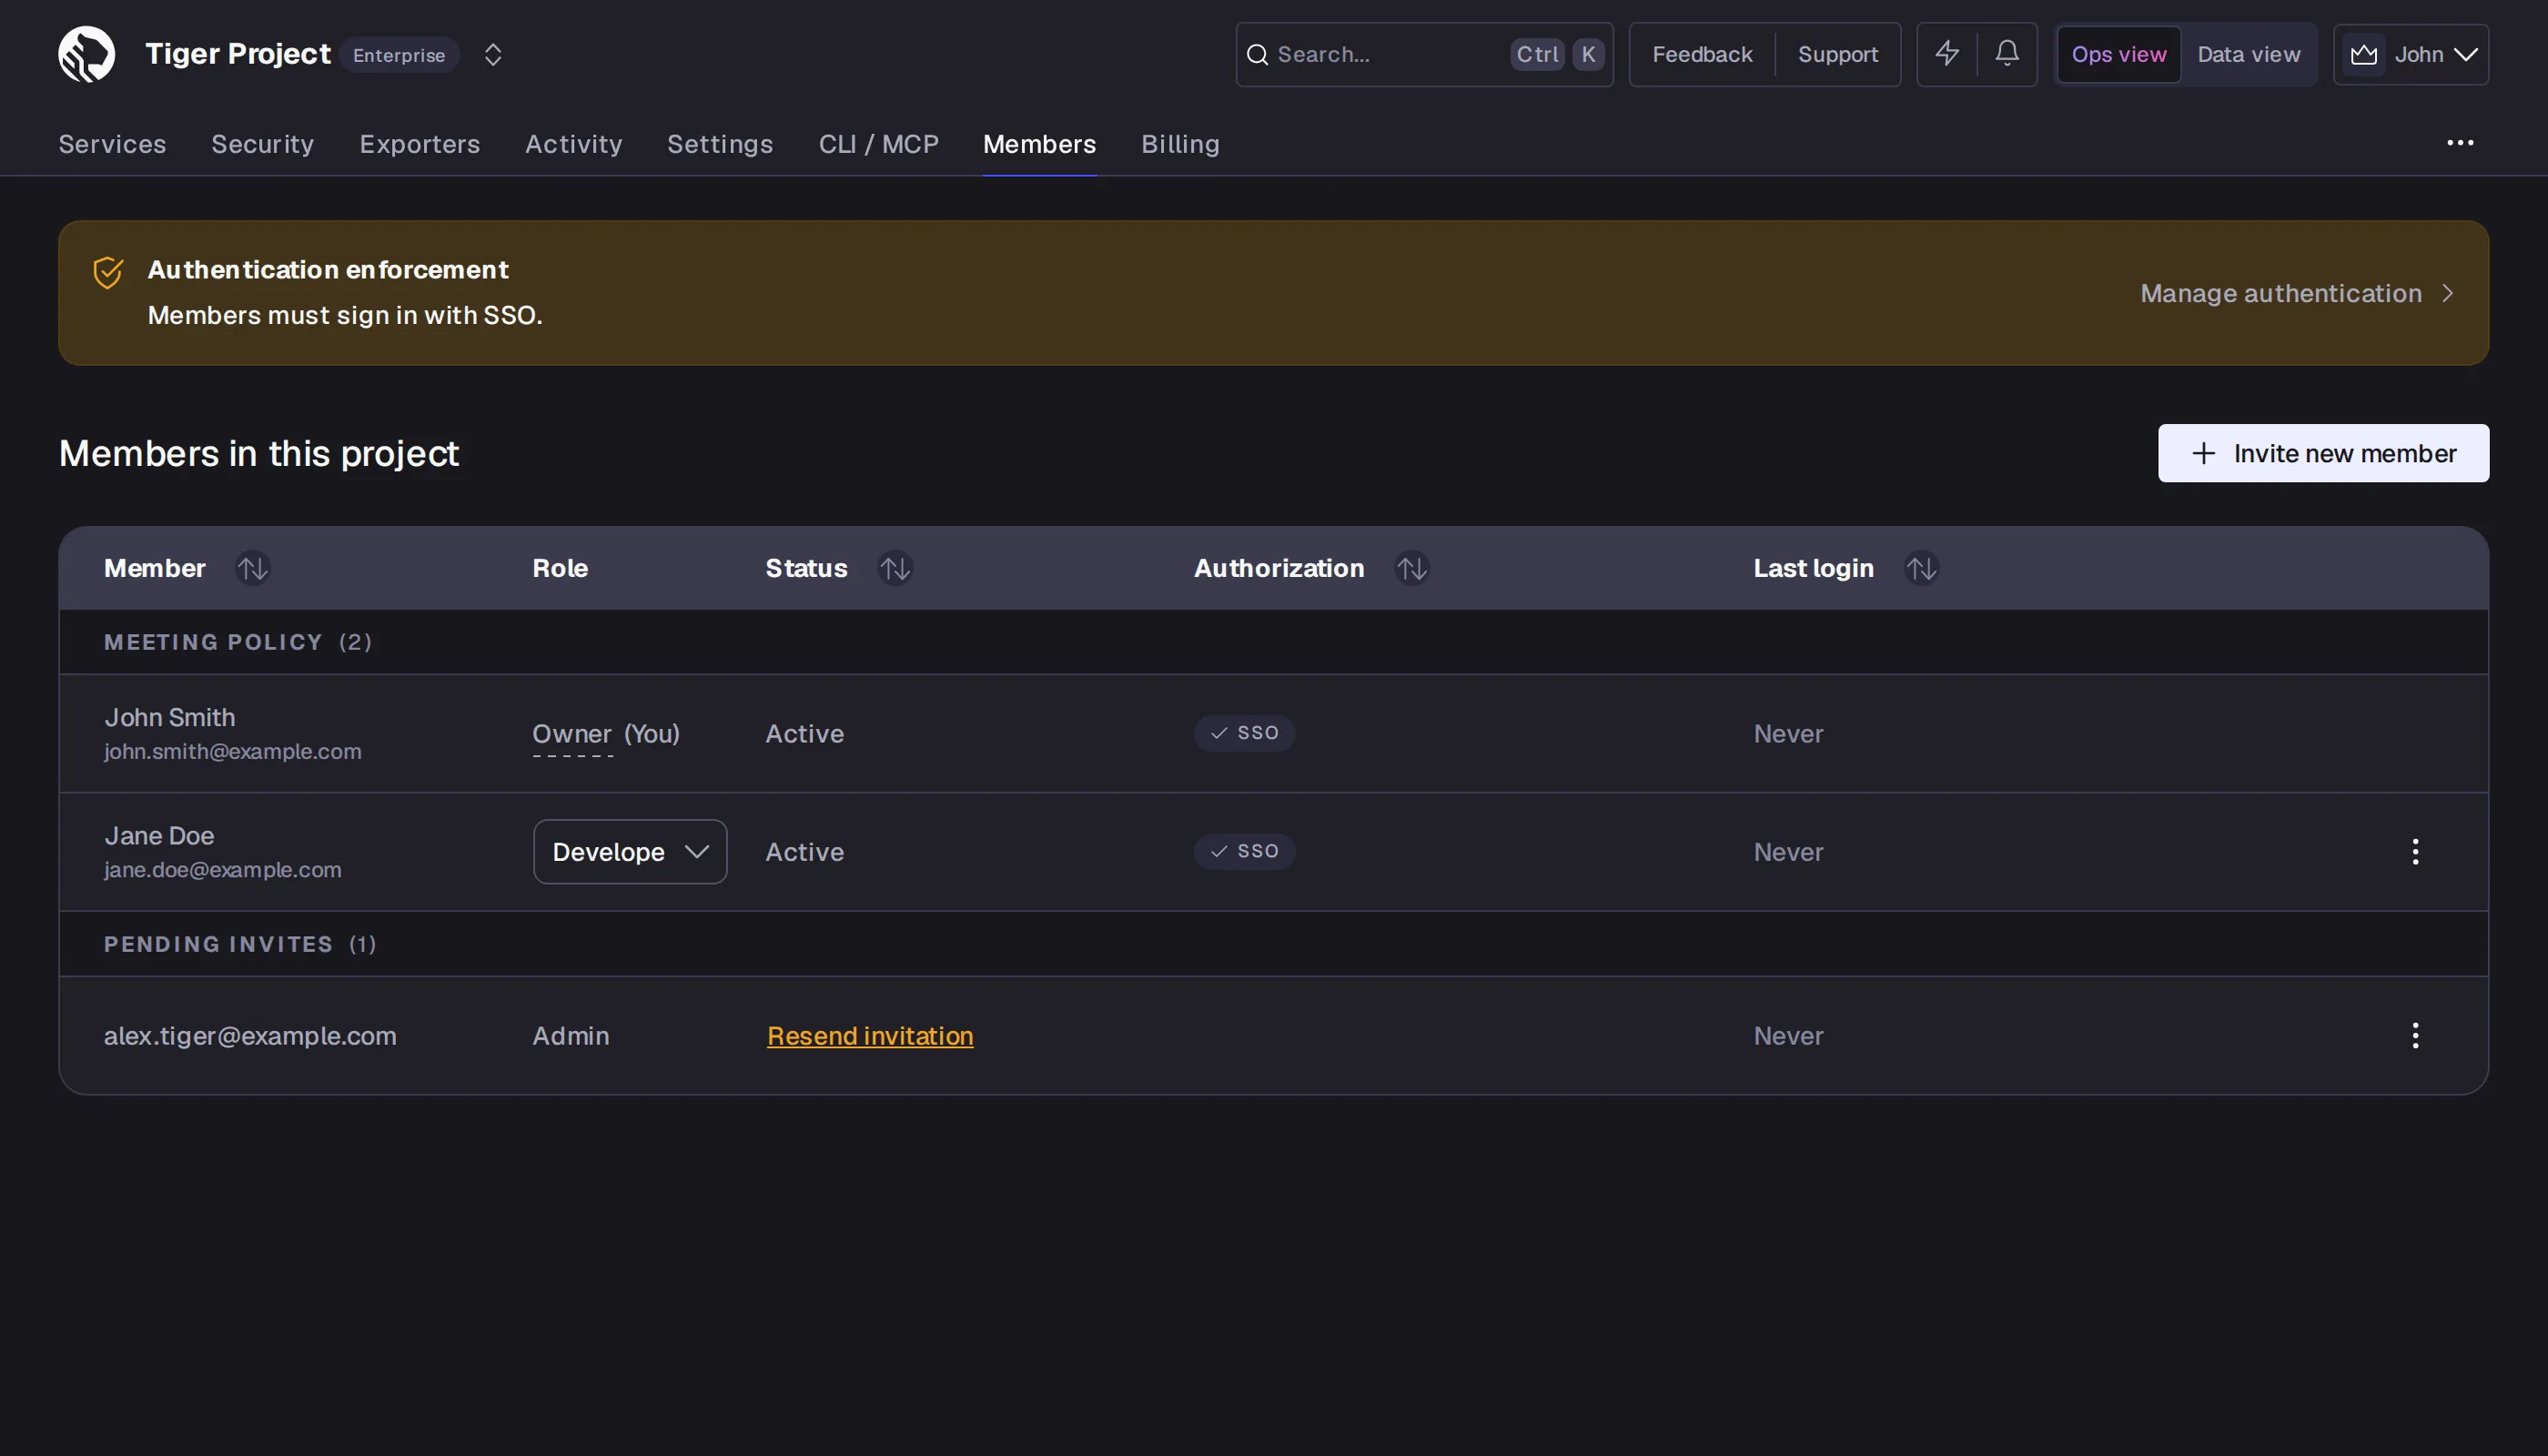Select the CLI / MCP tab
This screenshot has width=2548, height=1456.
pos(879,144)
